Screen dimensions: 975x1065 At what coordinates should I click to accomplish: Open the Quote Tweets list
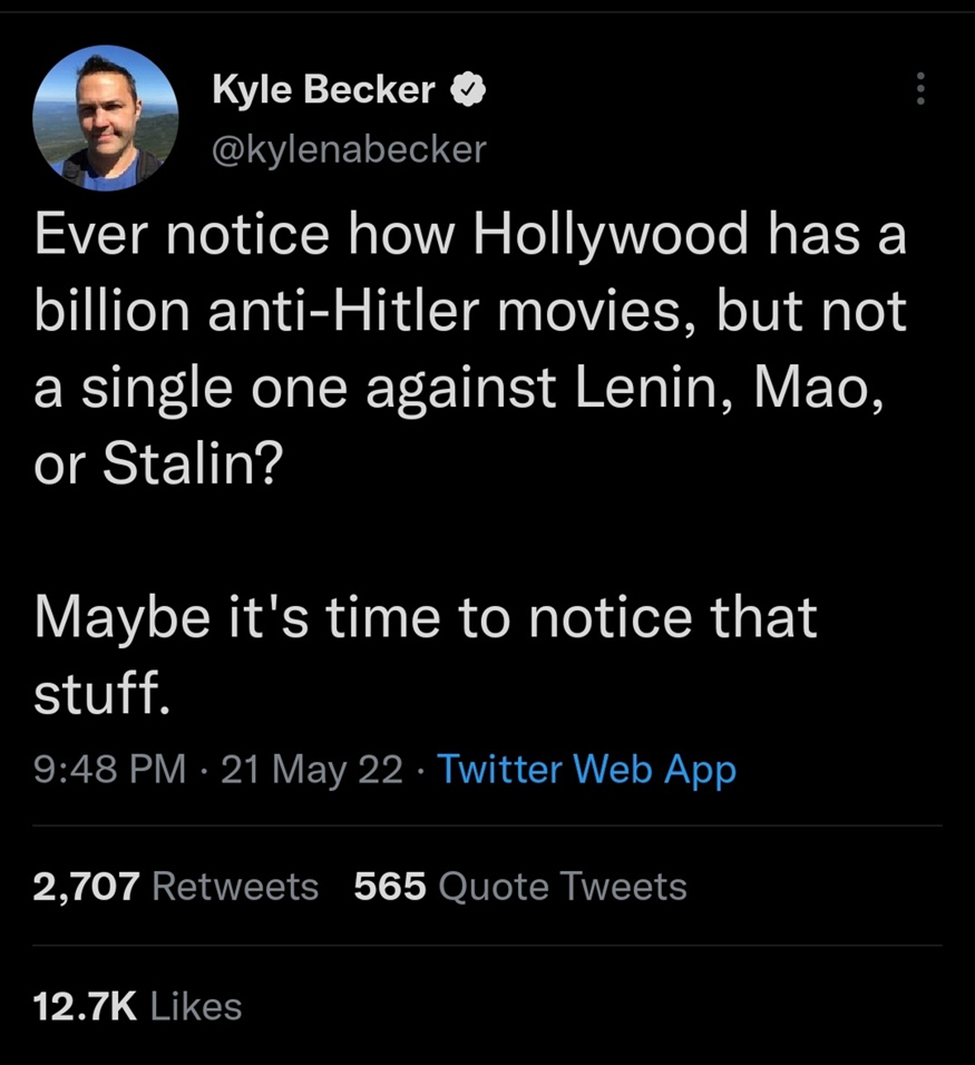(563, 886)
